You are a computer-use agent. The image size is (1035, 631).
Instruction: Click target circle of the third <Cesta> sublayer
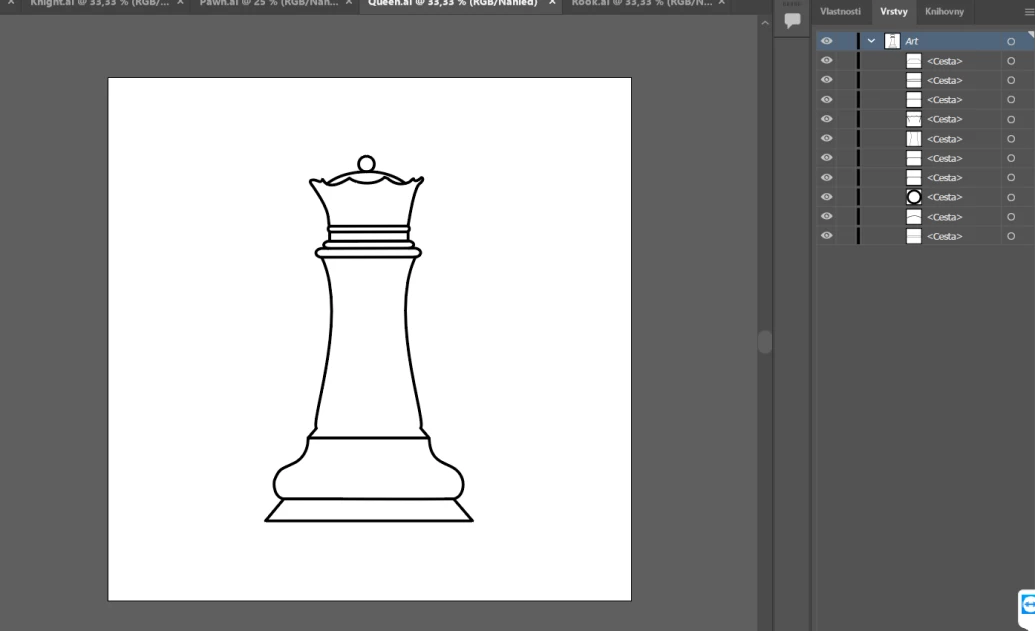pyautogui.click(x=1011, y=100)
